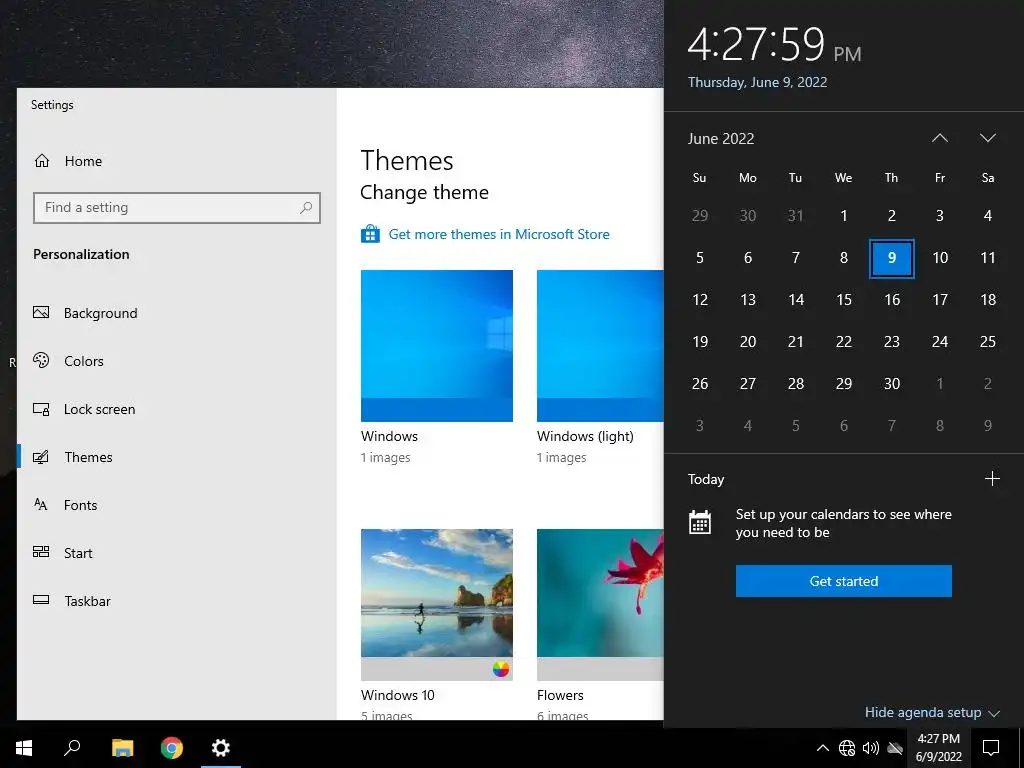This screenshot has width=1024, height=768.
Task: Click Get more themes in Microsoft Store link
Action: [499, 234]
